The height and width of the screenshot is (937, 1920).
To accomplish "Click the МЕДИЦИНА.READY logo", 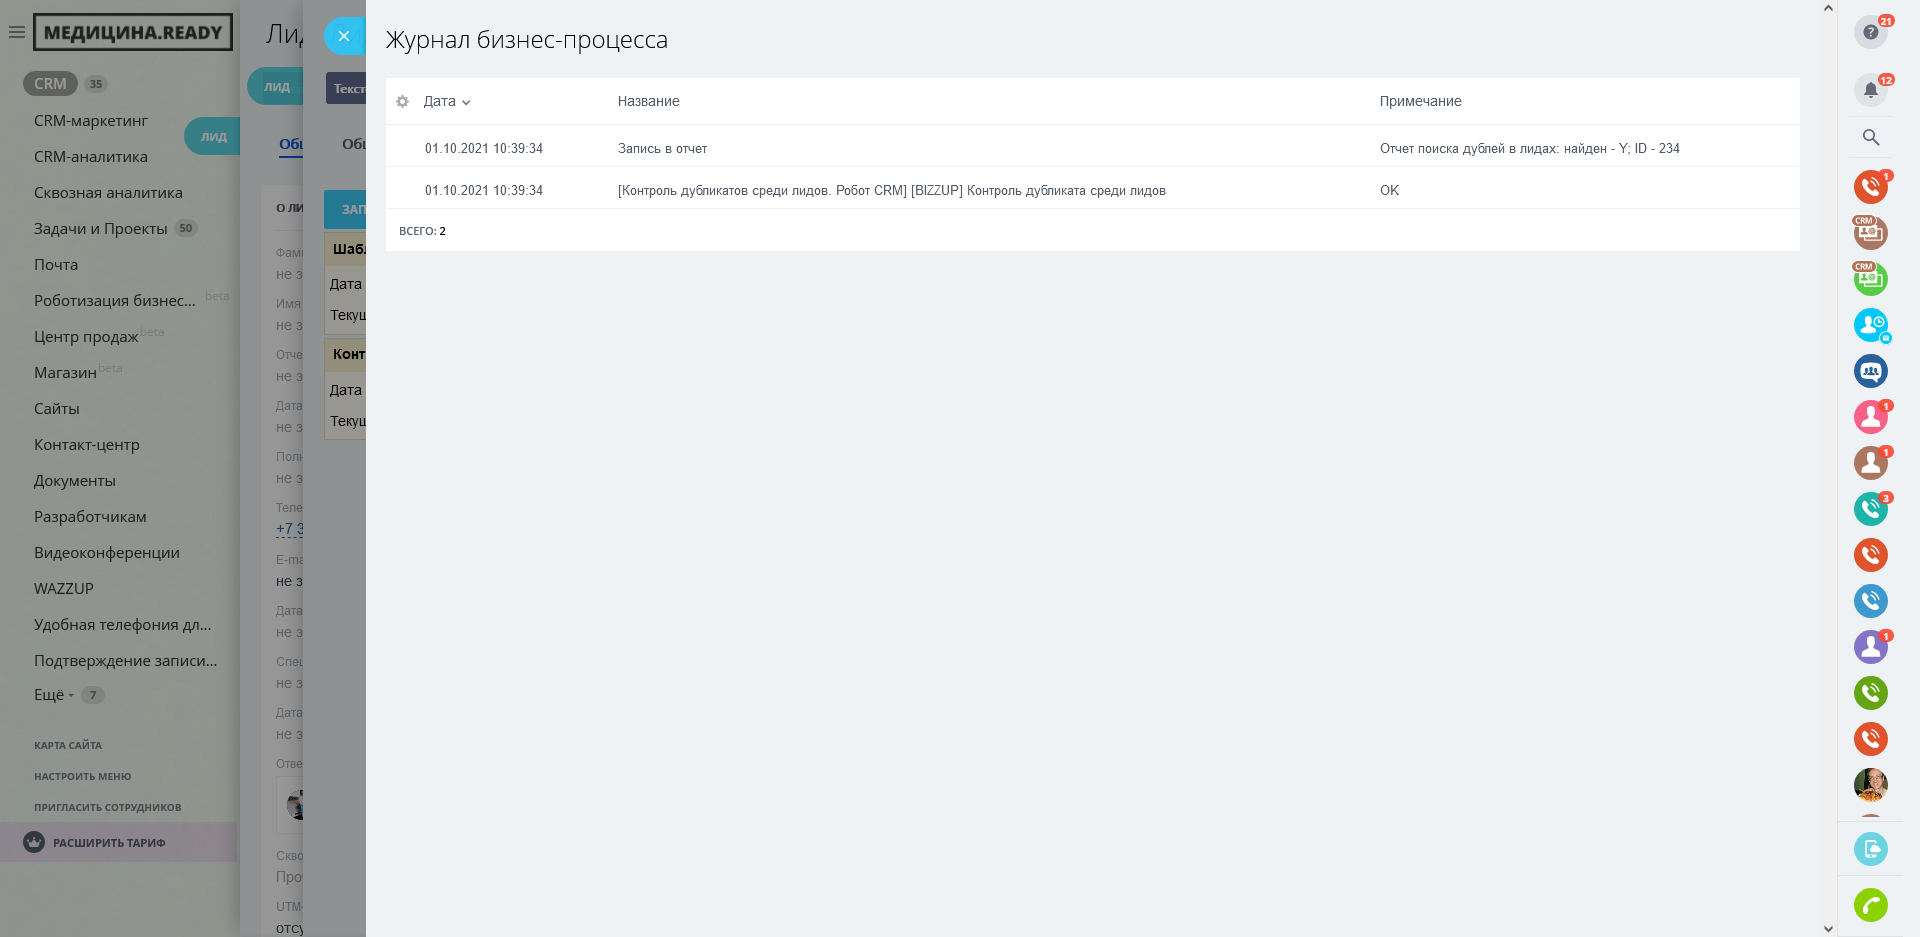I will click(133, 32).
